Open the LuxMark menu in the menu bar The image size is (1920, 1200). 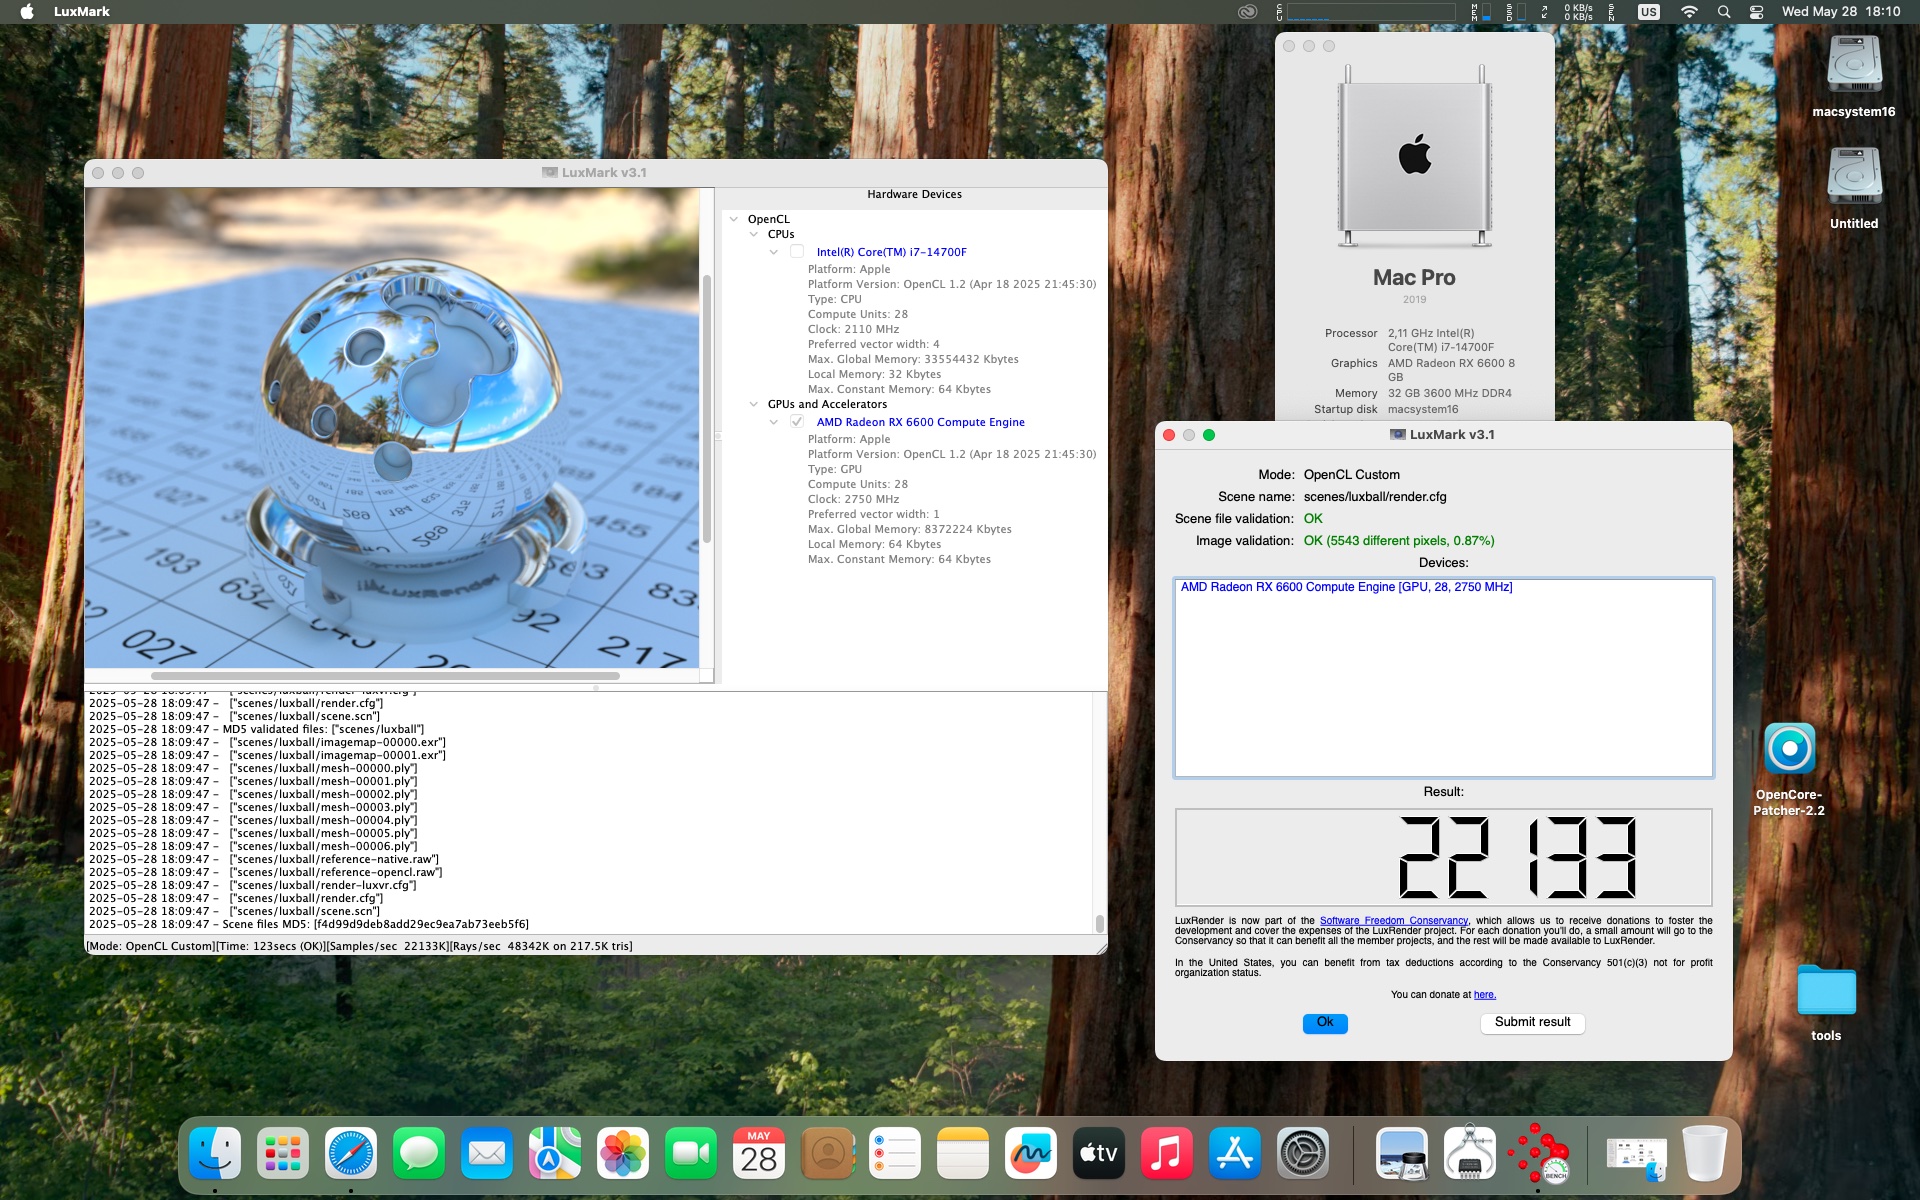click(82, 12)
